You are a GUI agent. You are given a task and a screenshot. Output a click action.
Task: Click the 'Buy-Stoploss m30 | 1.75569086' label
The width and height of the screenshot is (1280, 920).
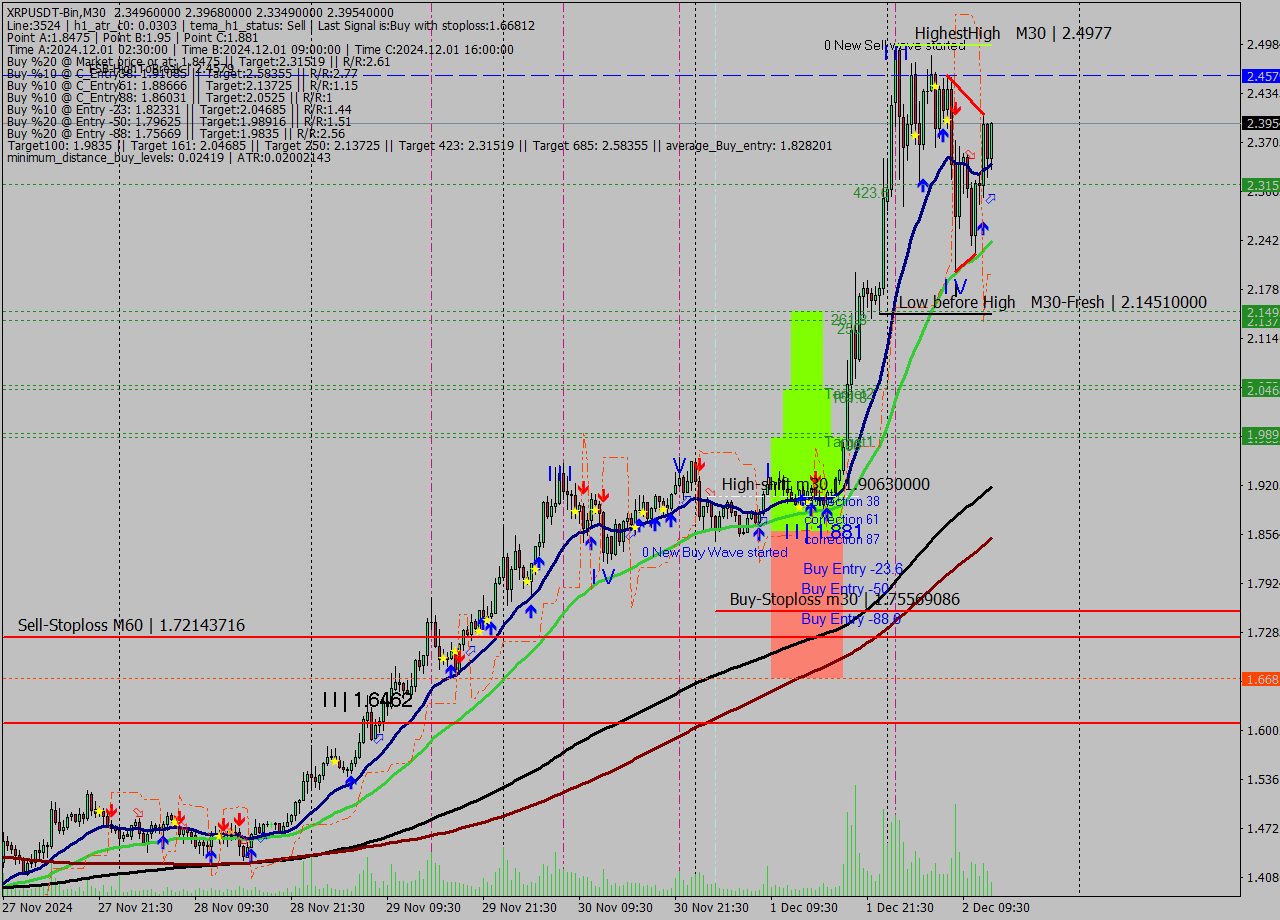click(x=844, y=599)
